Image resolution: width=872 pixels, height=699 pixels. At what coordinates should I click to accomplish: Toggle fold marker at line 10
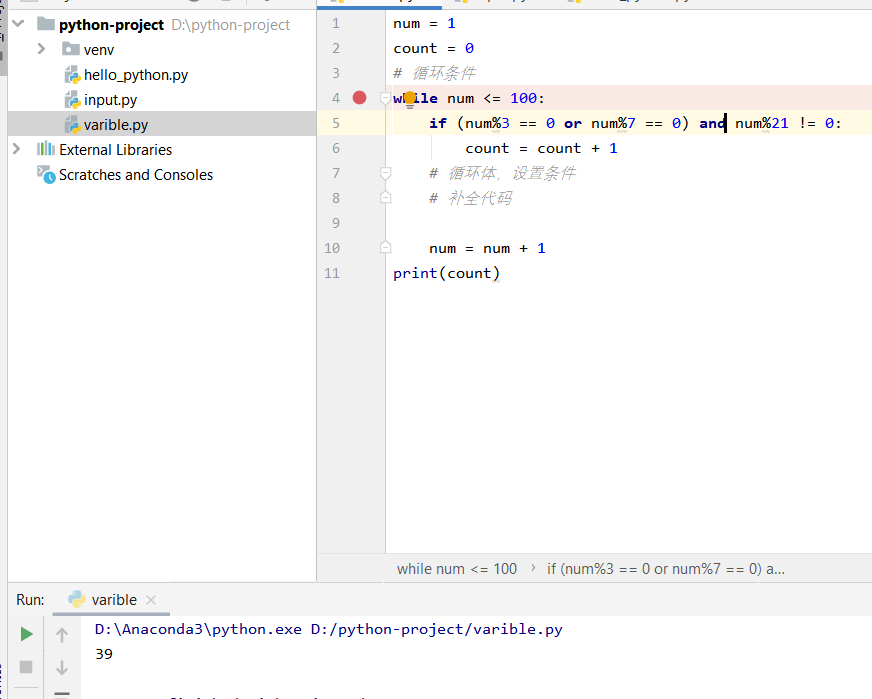click(385, 247)
